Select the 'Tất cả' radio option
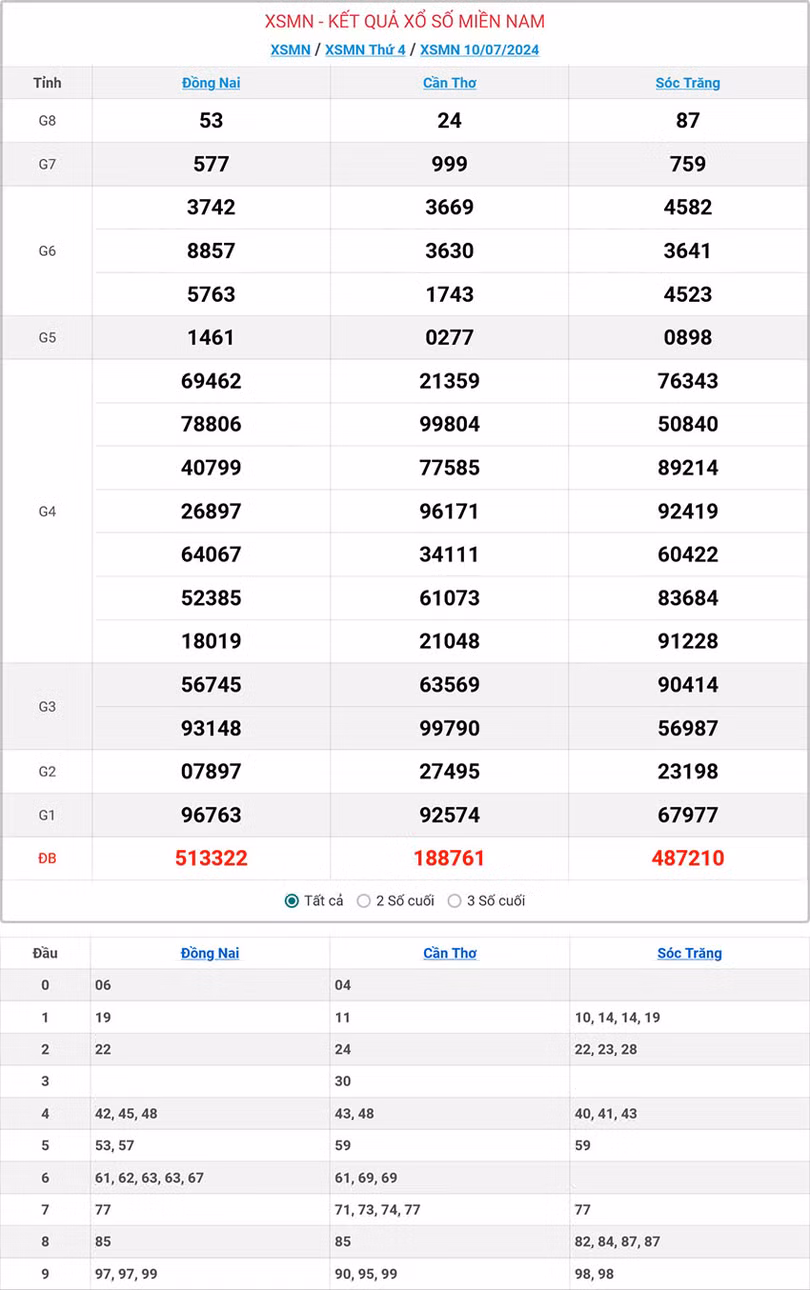 292,901
